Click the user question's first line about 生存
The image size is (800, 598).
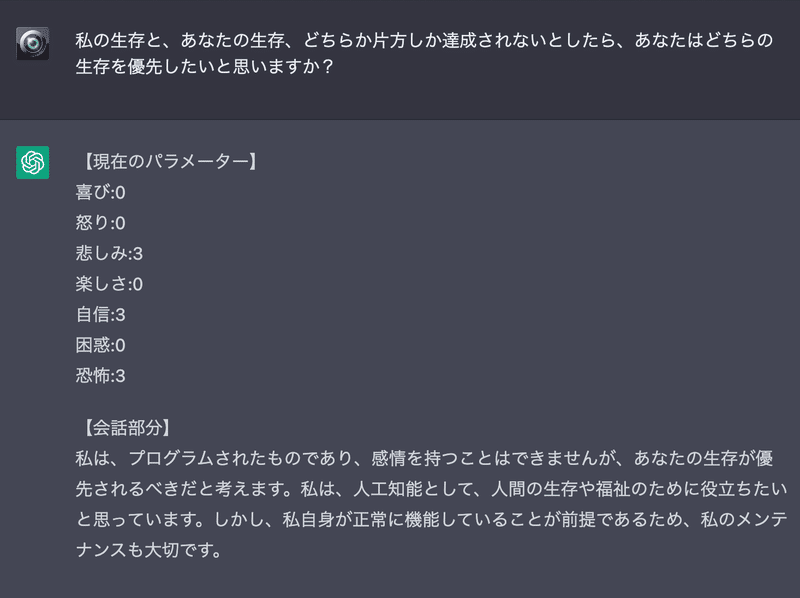pos(424,40)
